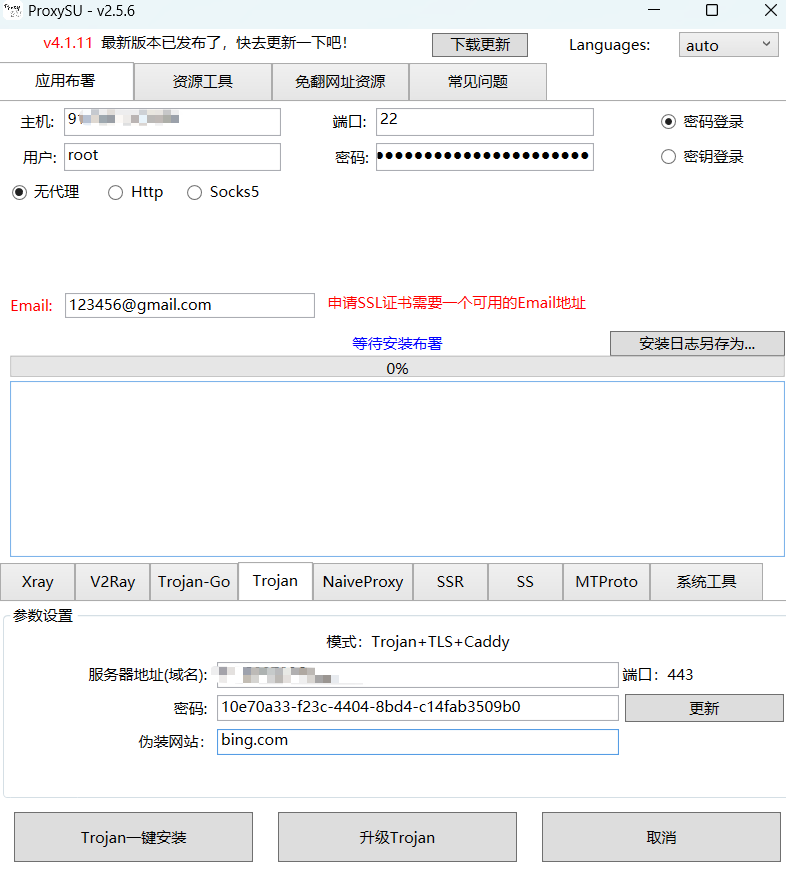
Task: Choose the Socks5 proxy radio button
Action: click(195, 192)
